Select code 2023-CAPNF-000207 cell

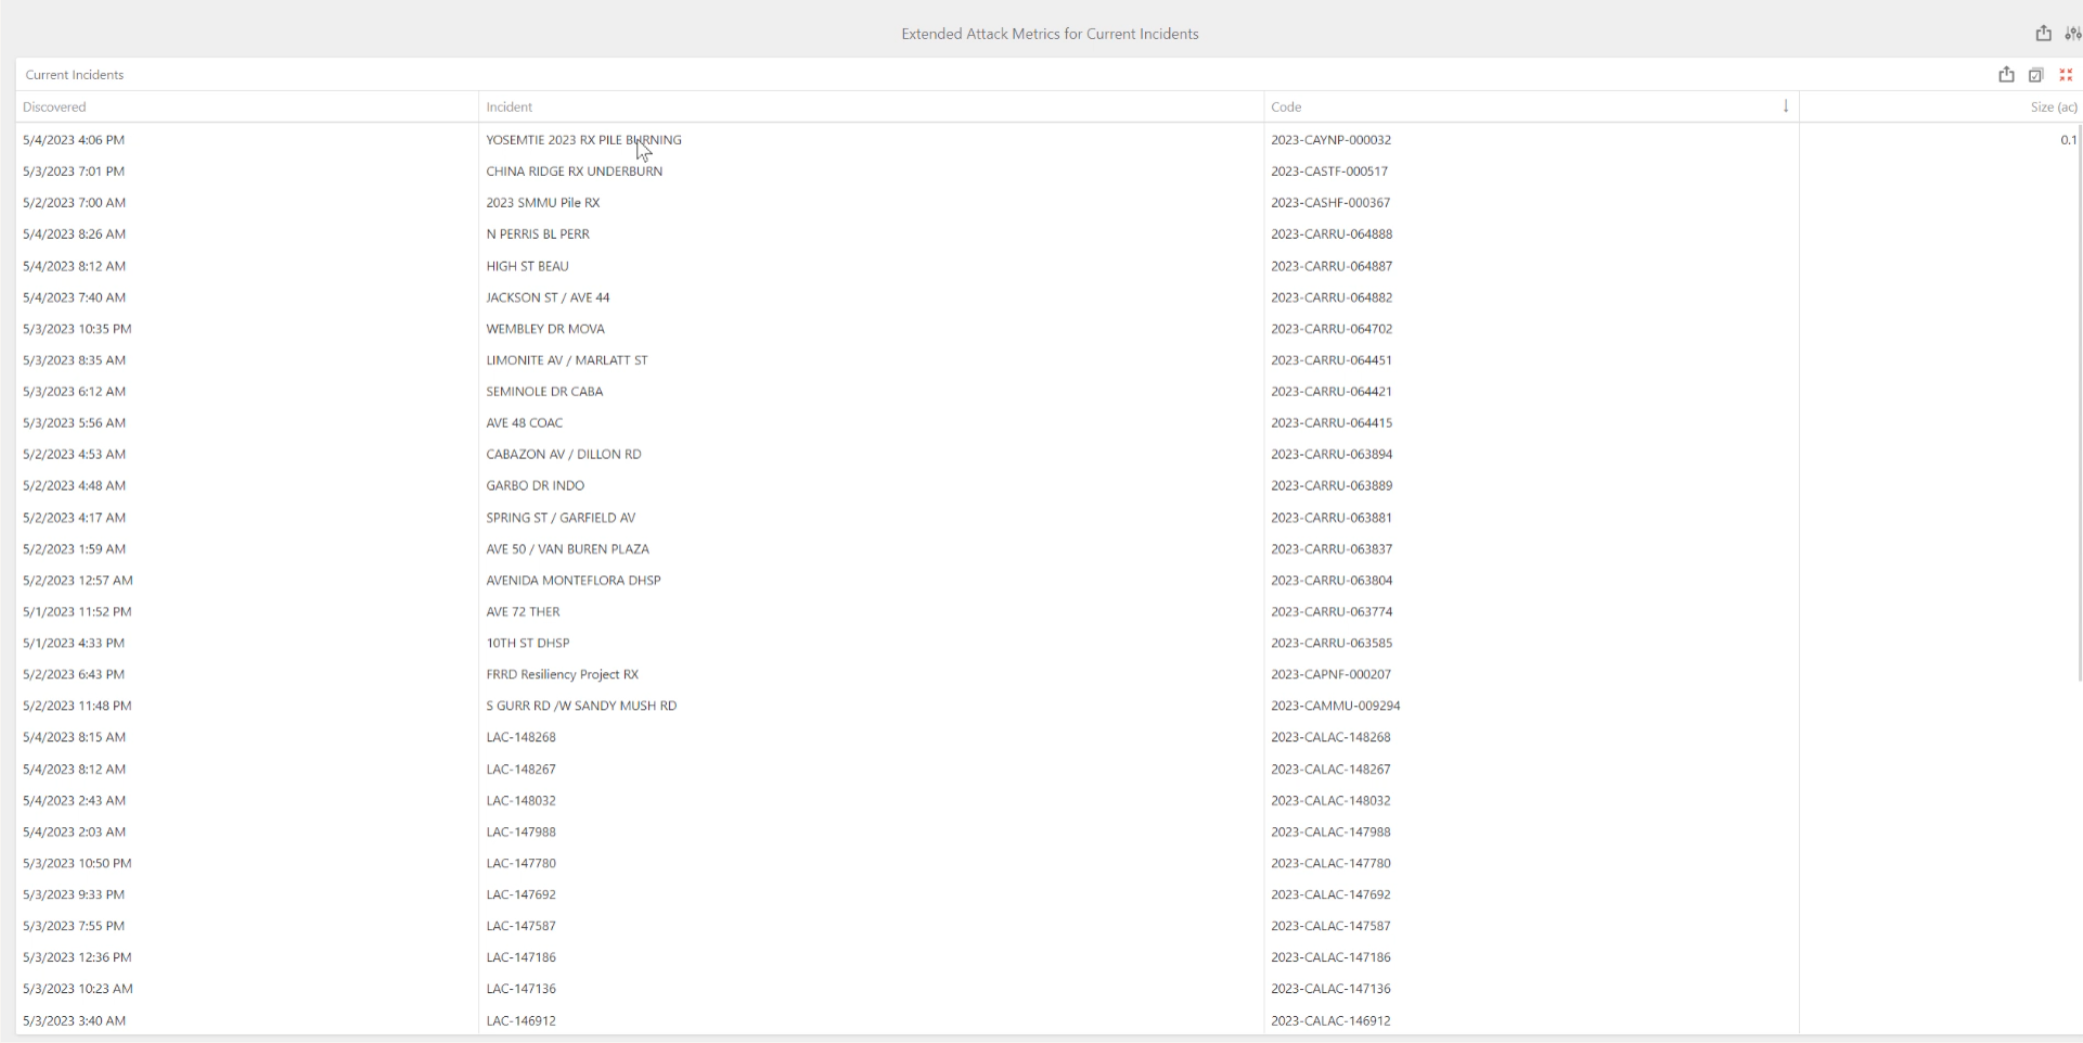[1330, 674]
